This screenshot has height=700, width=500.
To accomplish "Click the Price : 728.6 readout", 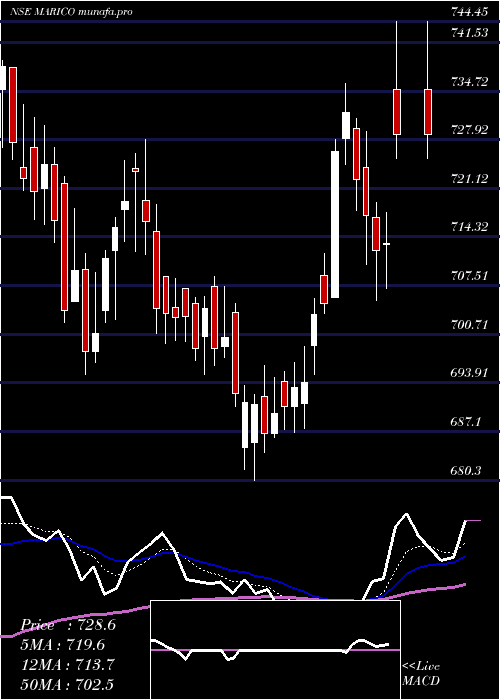I will tap(69, 625).
